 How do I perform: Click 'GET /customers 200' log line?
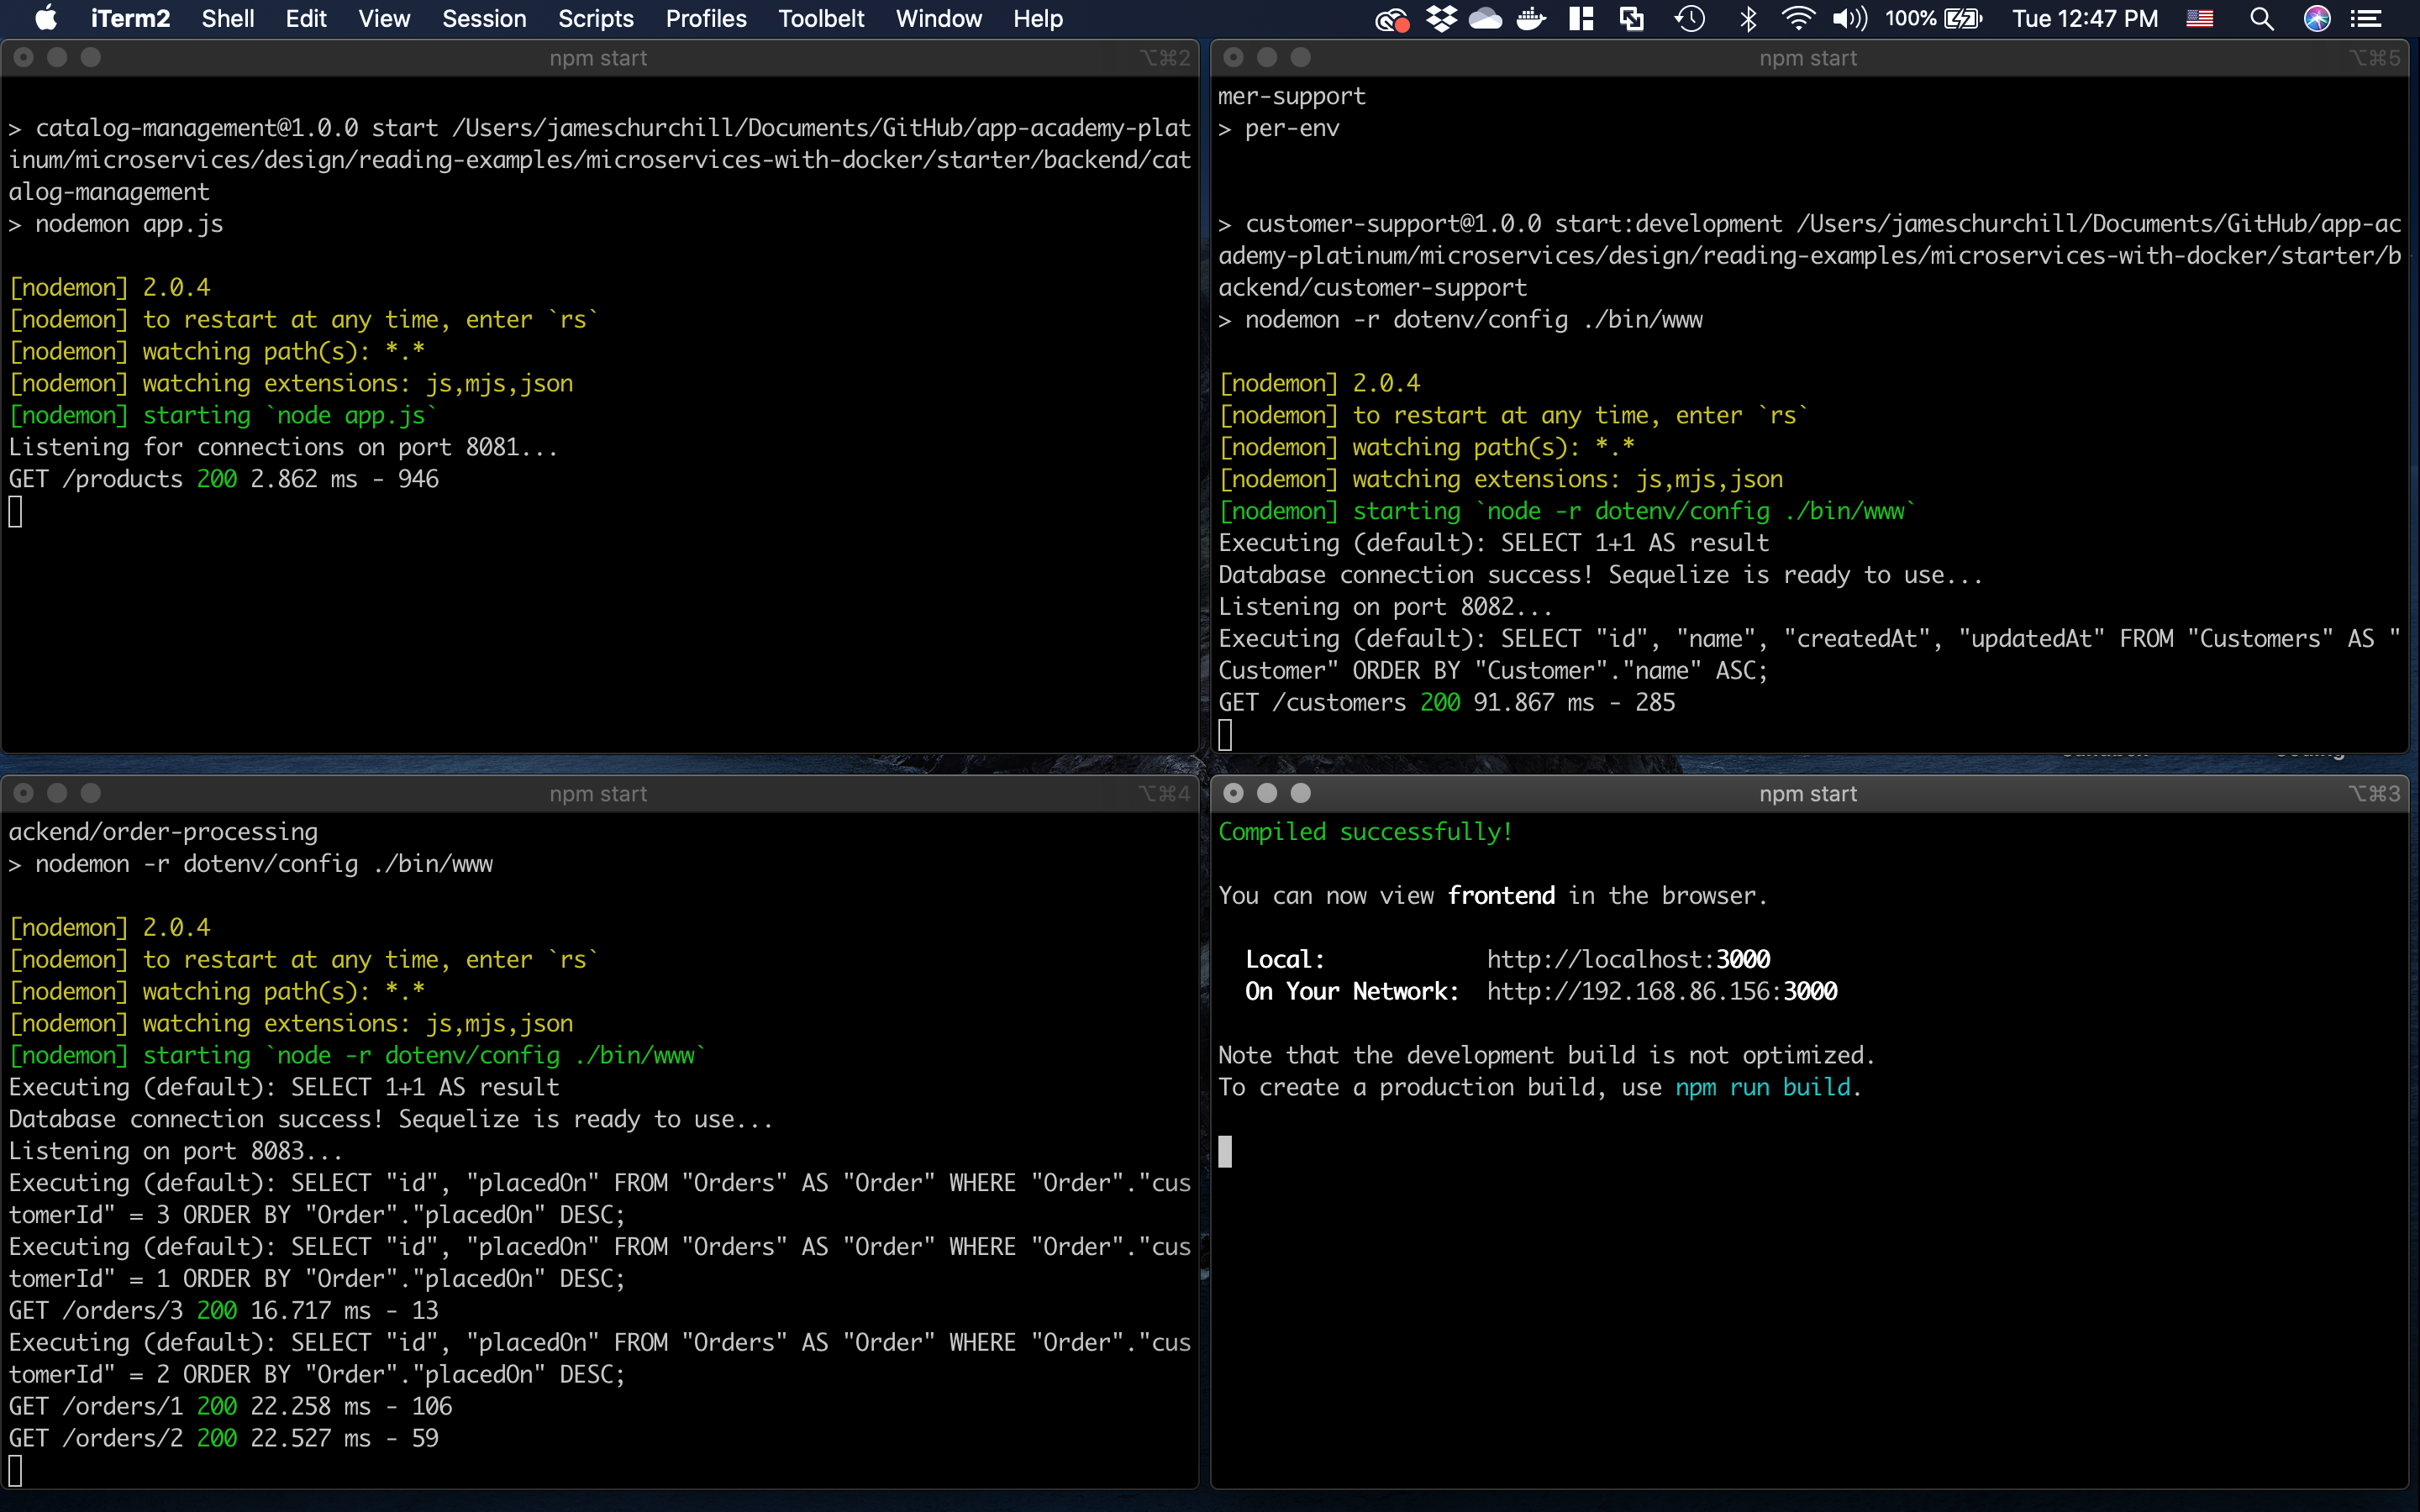pyautogui.click(x=1446, y=702)
